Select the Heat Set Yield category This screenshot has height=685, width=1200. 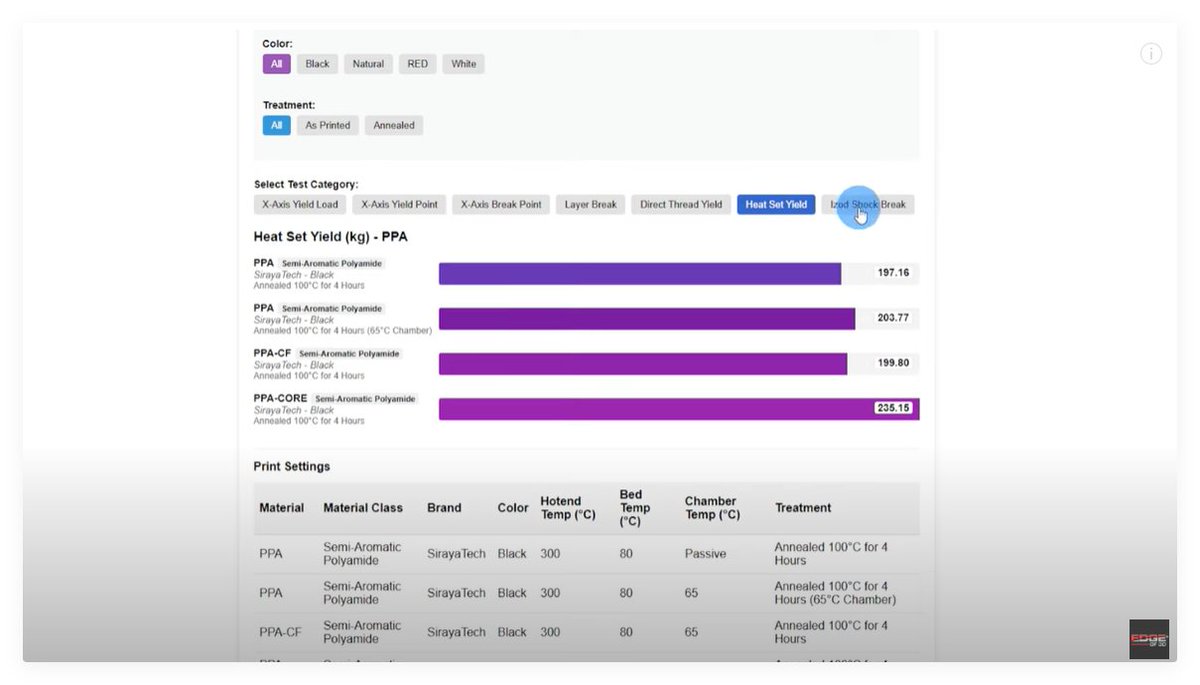pos(776,204)
